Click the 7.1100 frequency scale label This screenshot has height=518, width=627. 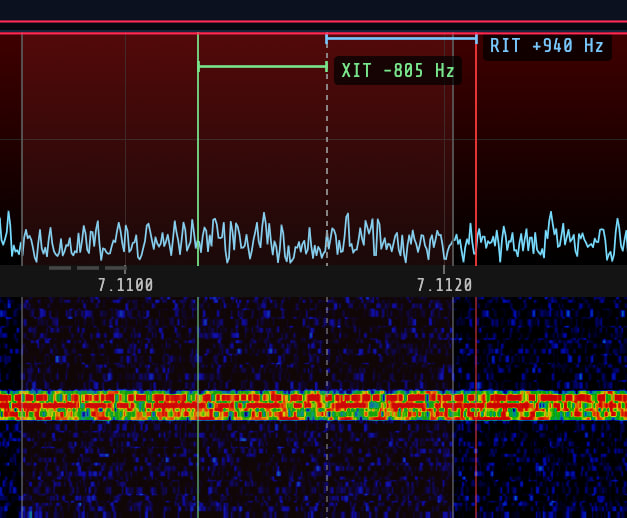click(126, 285)
